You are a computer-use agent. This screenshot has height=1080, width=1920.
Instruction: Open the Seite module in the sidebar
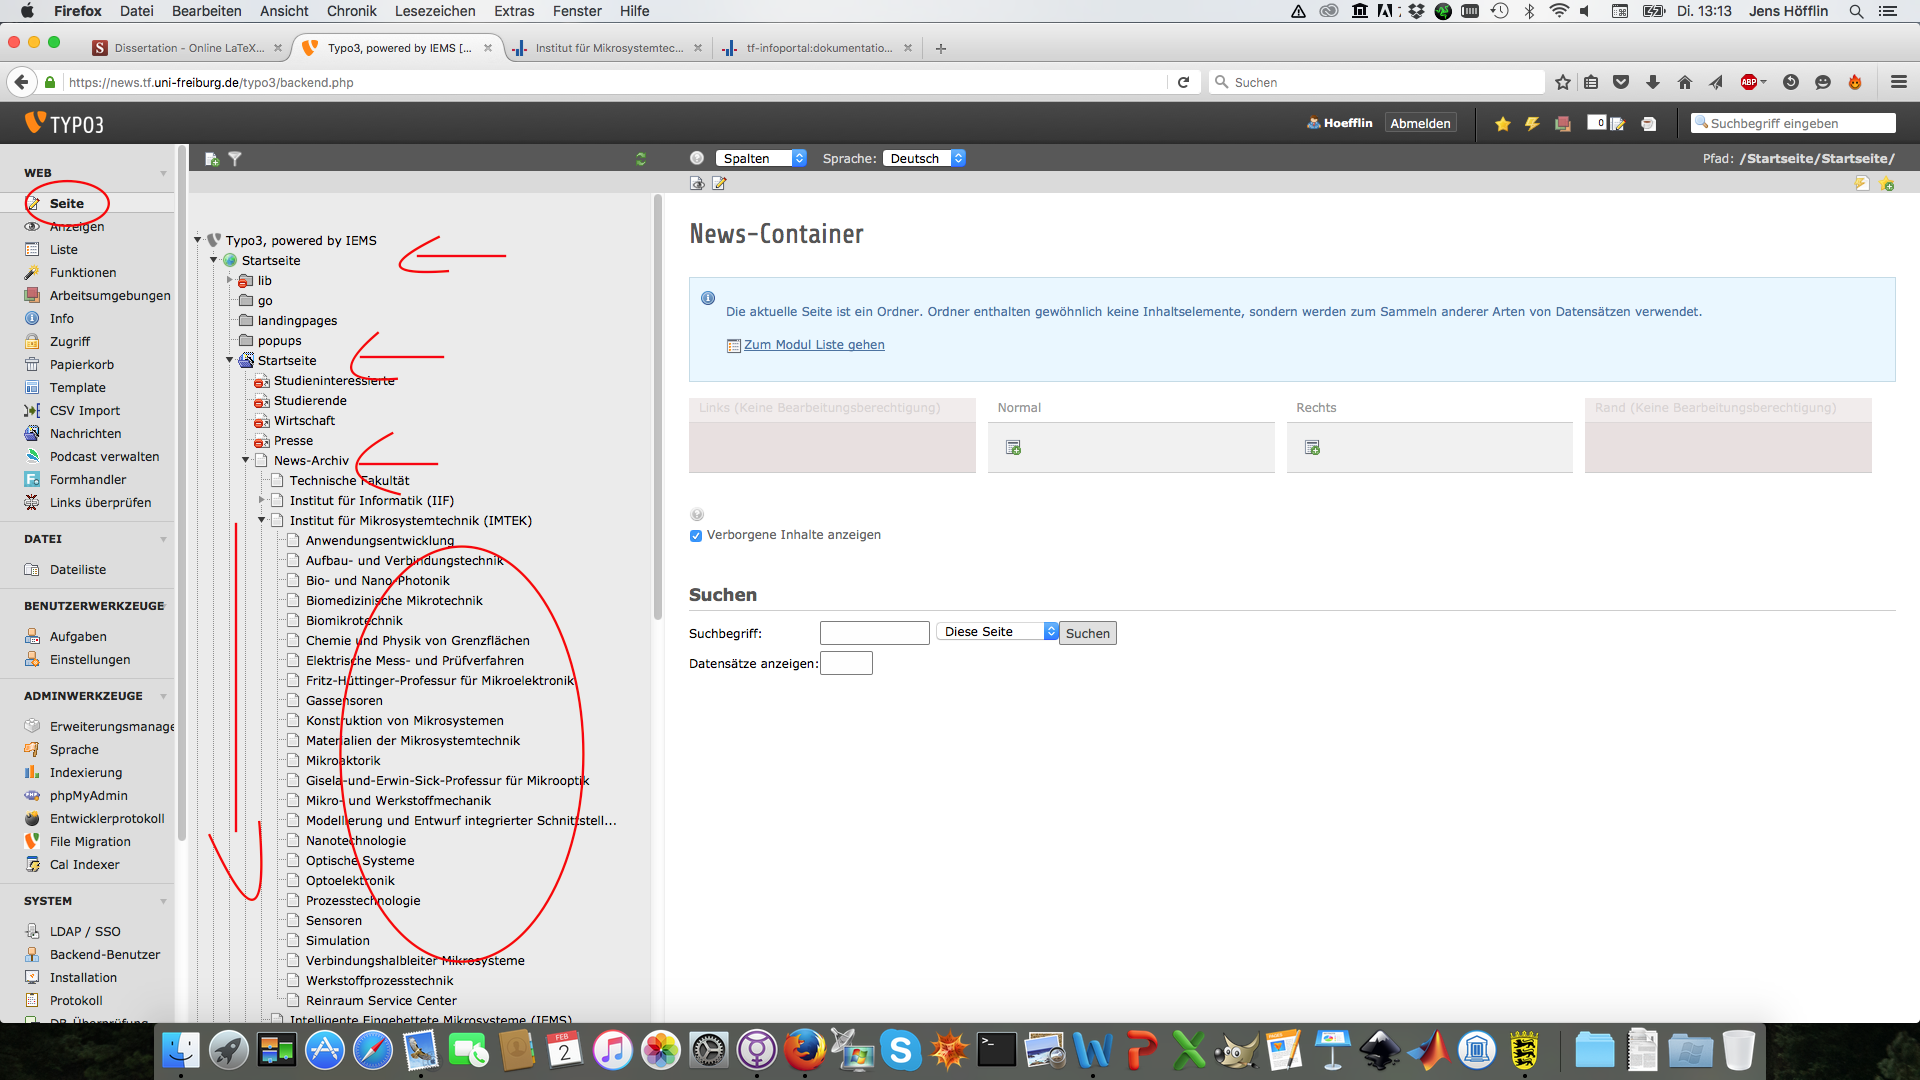pos(66,203)
